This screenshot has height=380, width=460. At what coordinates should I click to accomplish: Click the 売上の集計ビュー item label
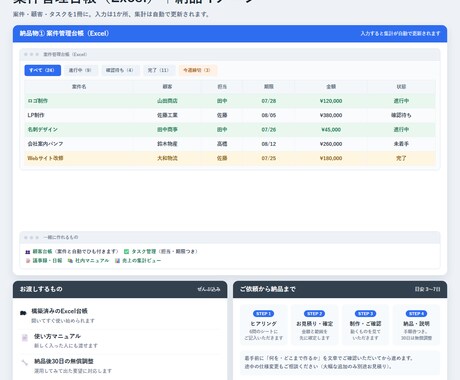coord(141,261)
